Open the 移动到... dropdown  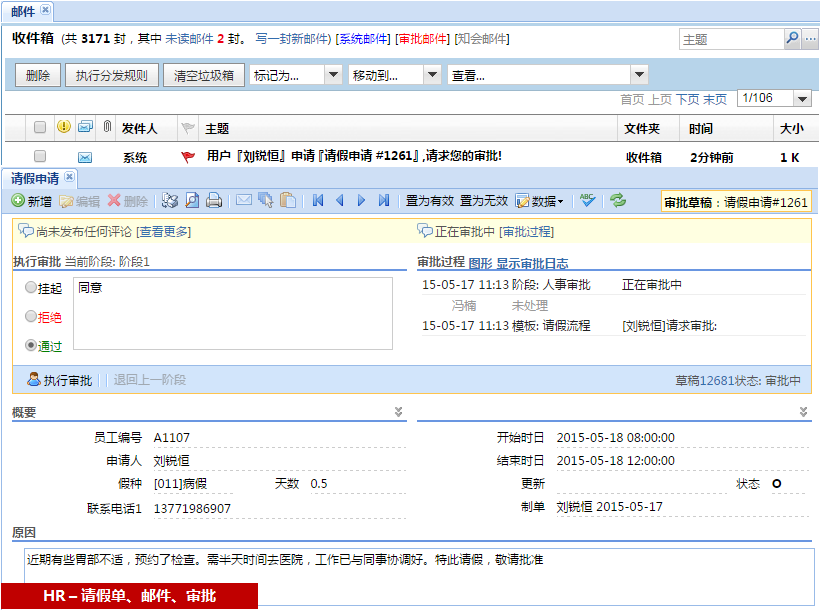tap(394, 75)
